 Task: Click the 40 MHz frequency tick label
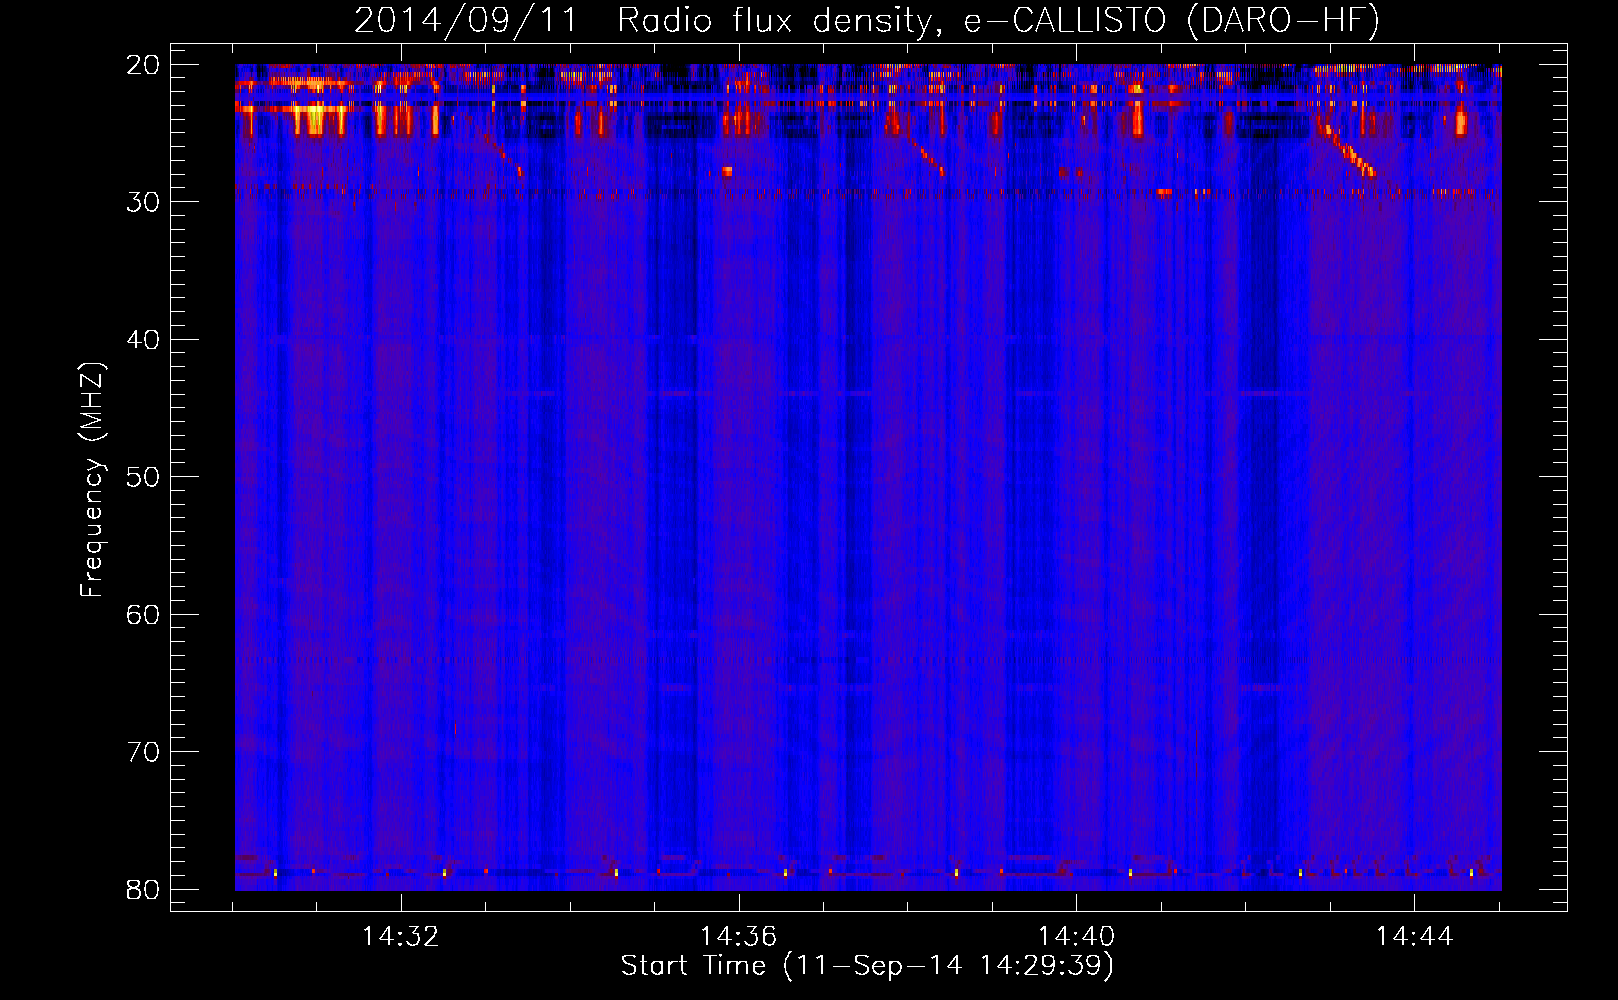point(143,340)
